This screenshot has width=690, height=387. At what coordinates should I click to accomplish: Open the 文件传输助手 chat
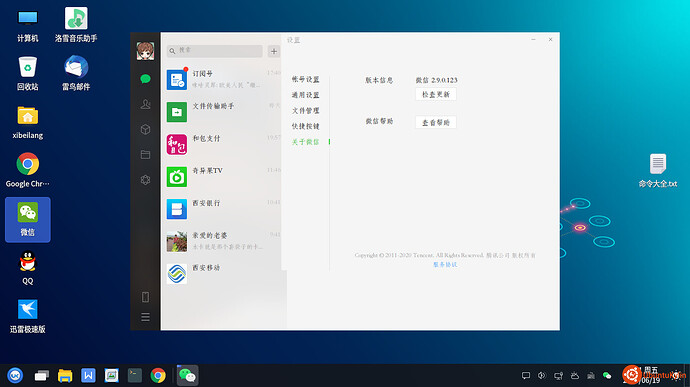(224, 112)
